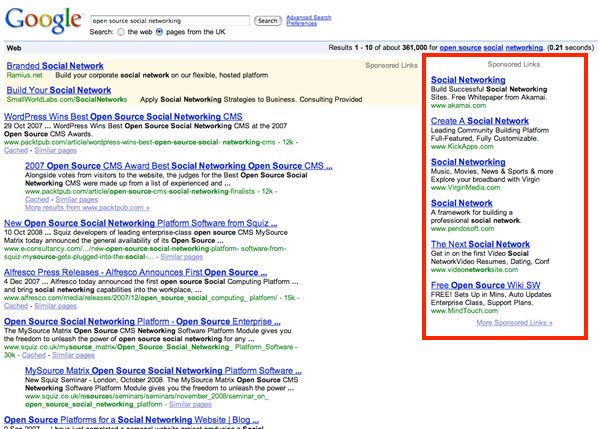600x429 pixels.
Task: Click 'More Sponsored Links »'
Action: [x=514, y=323]
